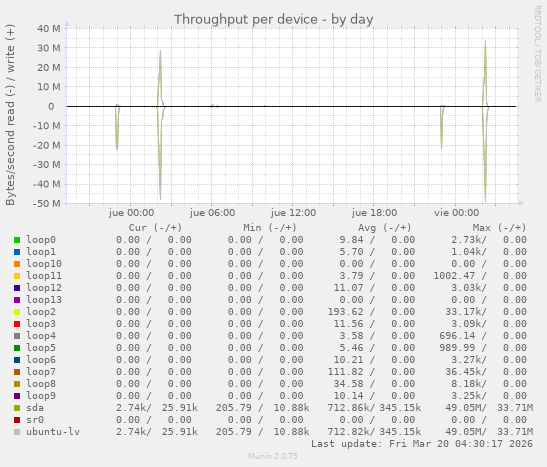Click the Cur (-/+) column header

(x=155, y=228)
